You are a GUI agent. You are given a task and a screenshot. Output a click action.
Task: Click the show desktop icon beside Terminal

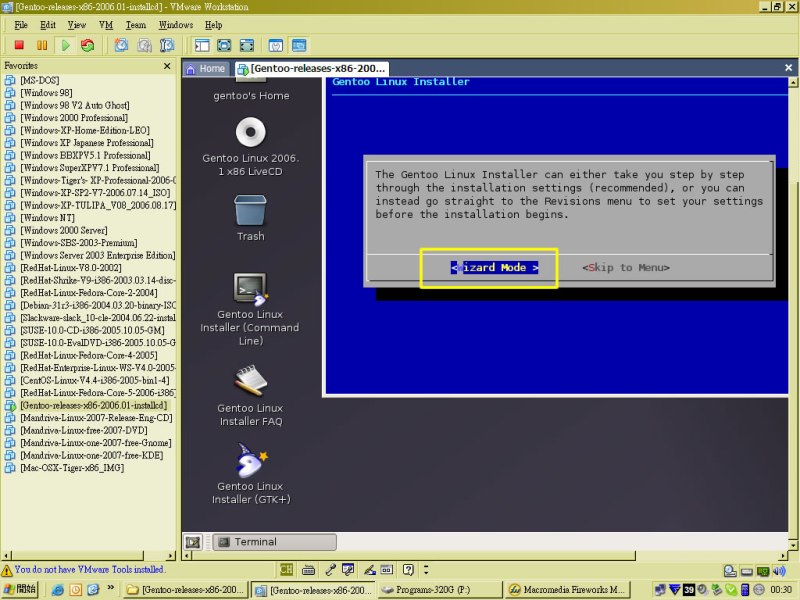tap(193, 542)
